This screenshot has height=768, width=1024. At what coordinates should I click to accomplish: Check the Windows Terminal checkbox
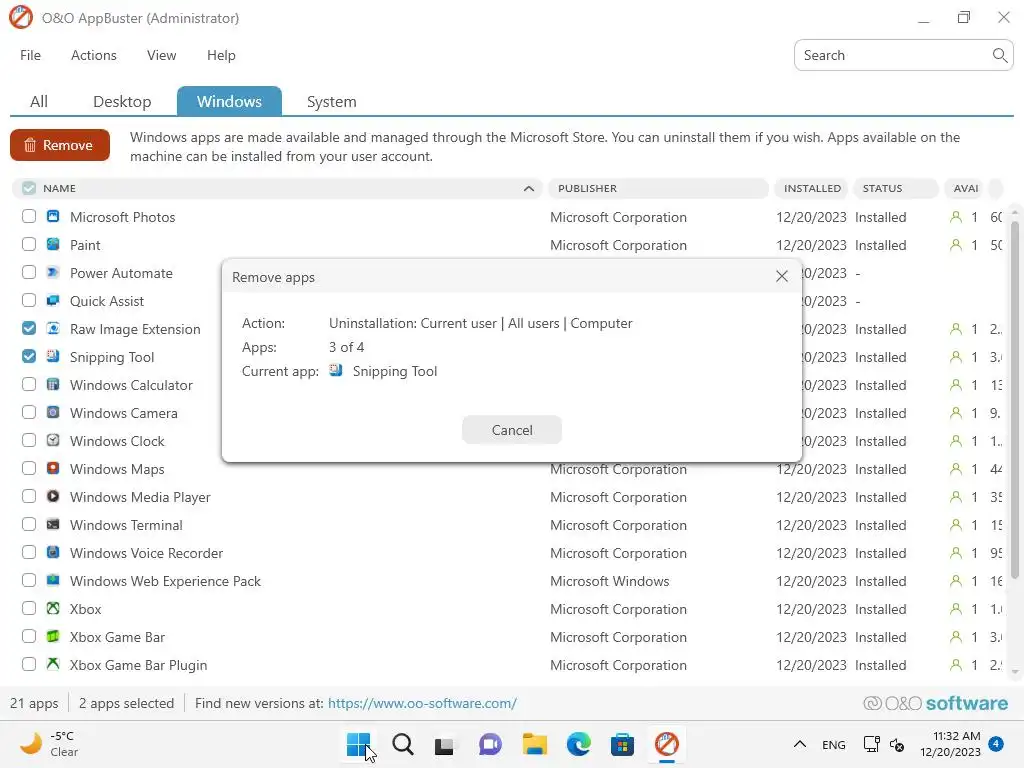[x=29, y=524]
